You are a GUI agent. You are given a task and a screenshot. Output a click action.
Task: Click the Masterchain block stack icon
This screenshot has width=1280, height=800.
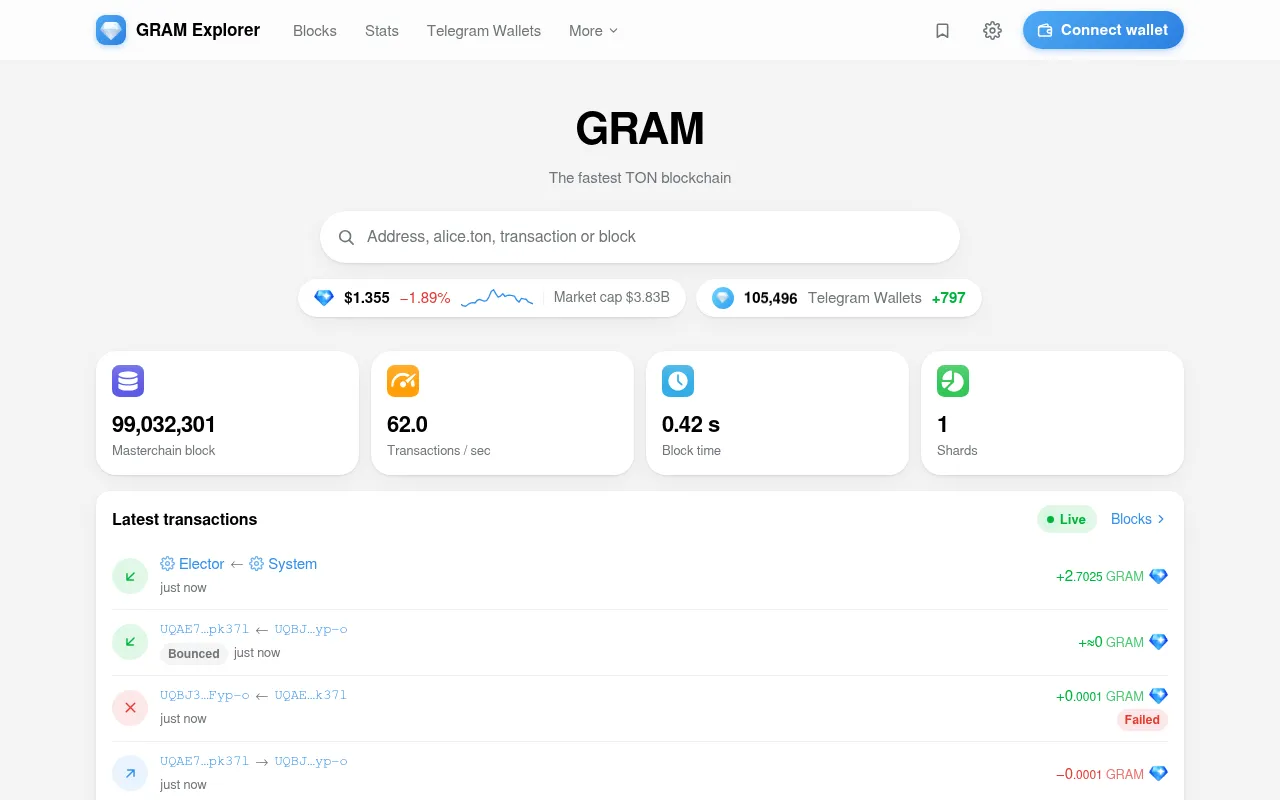tap(128, 381)
